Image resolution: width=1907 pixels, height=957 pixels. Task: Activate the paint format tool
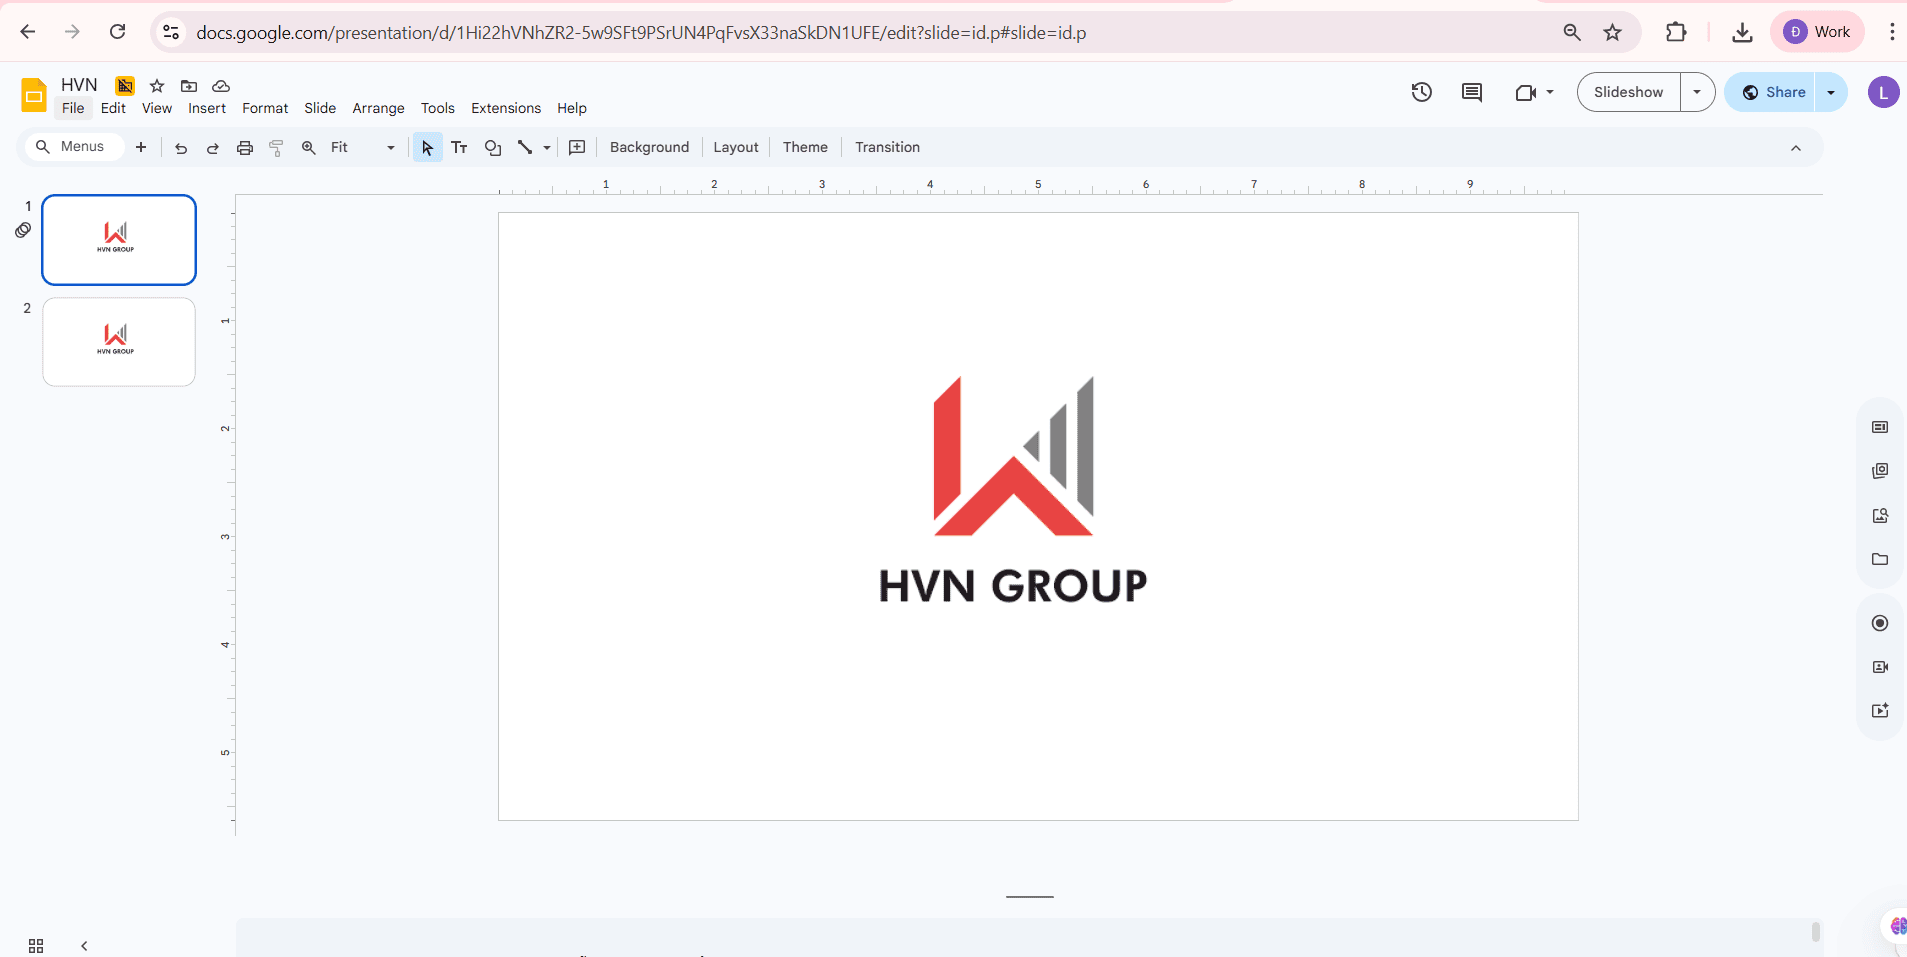click(x=276, y=147)
